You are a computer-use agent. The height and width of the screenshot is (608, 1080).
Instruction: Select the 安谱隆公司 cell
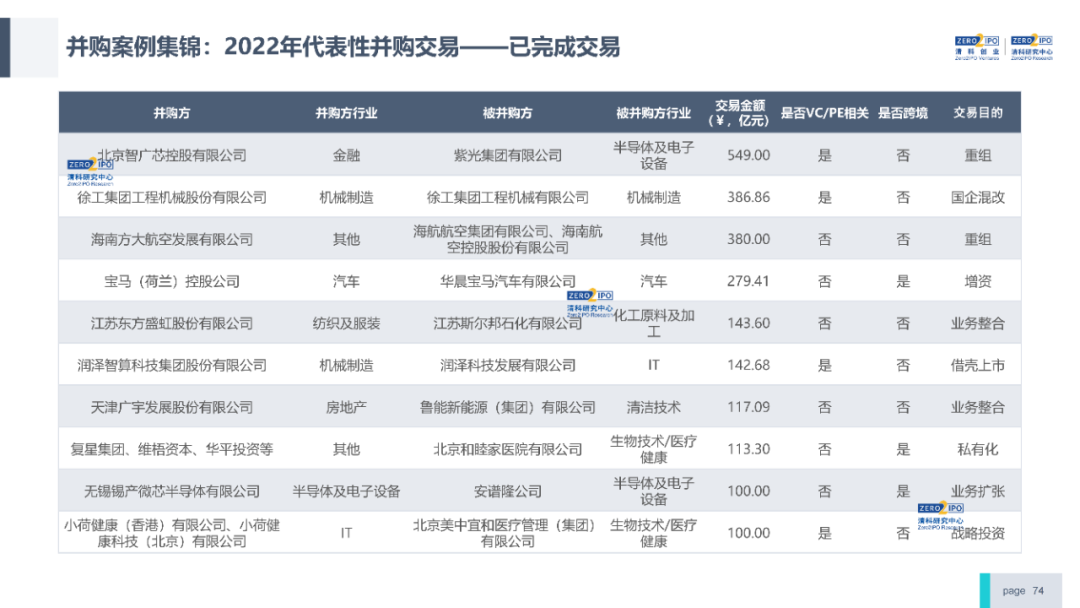coord(508,492)
